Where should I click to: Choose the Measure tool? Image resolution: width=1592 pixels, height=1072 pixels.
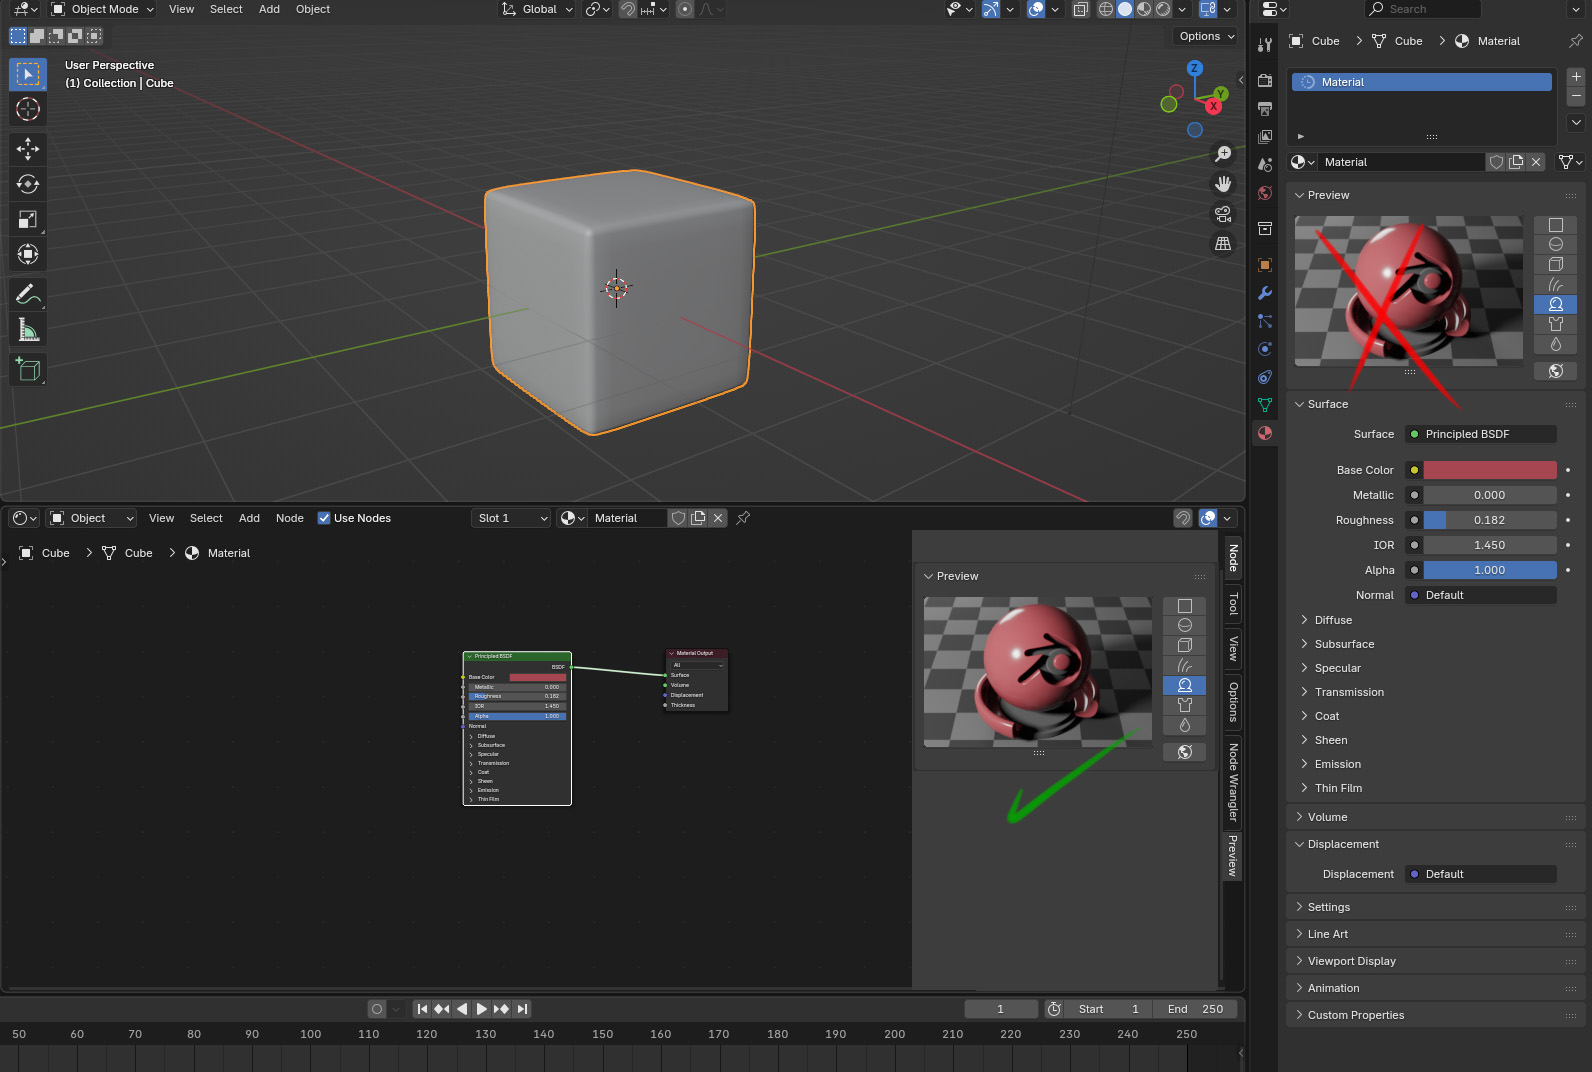[28, 329]
